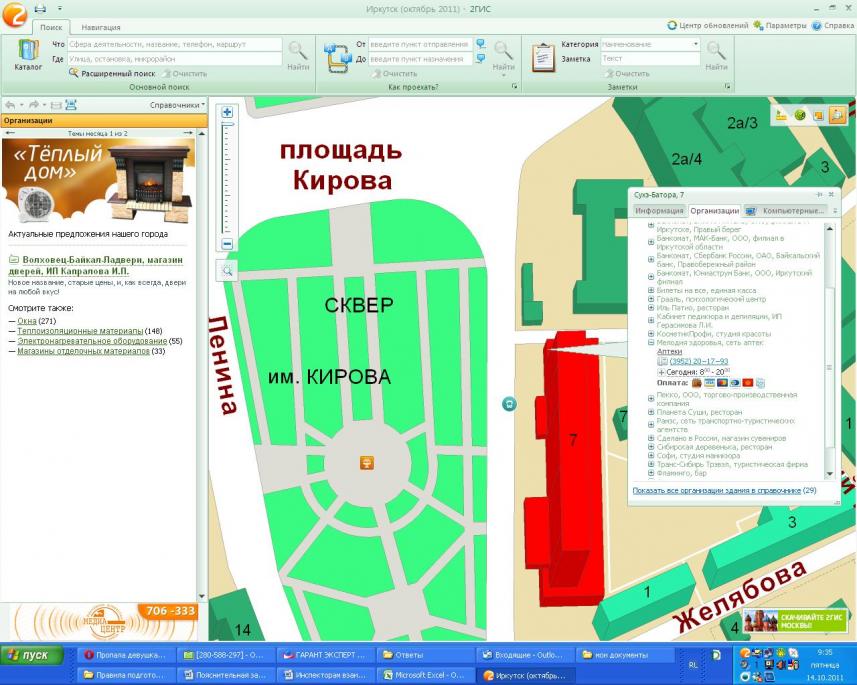Collapse the Мелодия здоровья, сеть аптек entry
857x685 pixels.
(x=651, y=343)
